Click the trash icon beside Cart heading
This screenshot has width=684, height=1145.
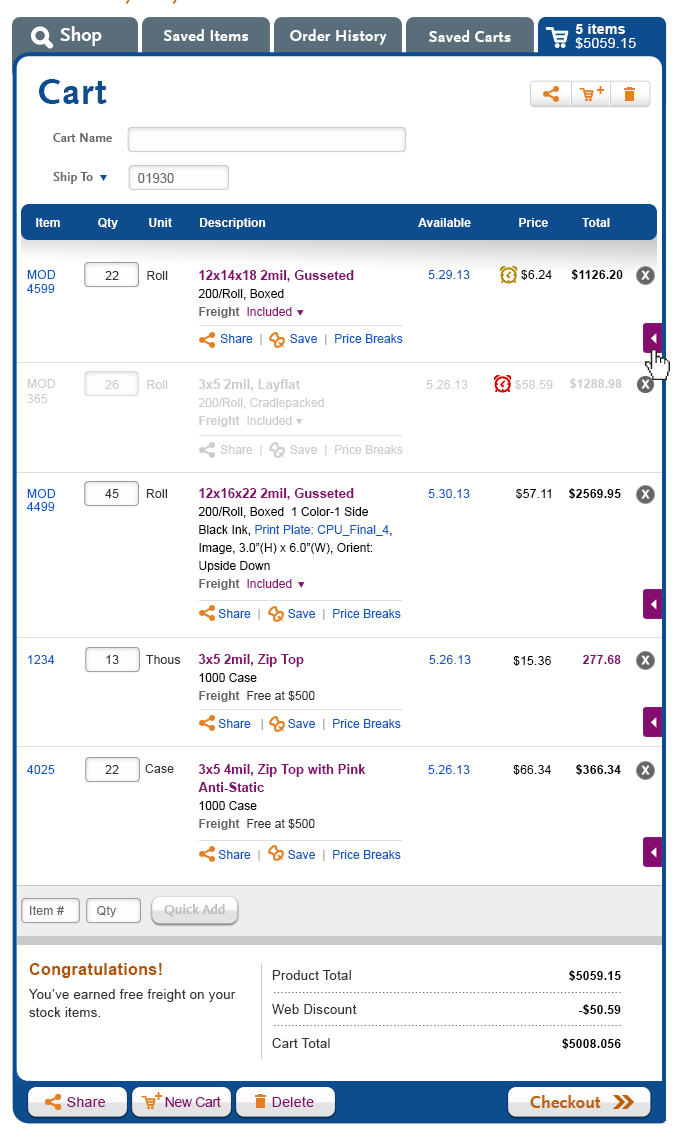tap(629, 94)
